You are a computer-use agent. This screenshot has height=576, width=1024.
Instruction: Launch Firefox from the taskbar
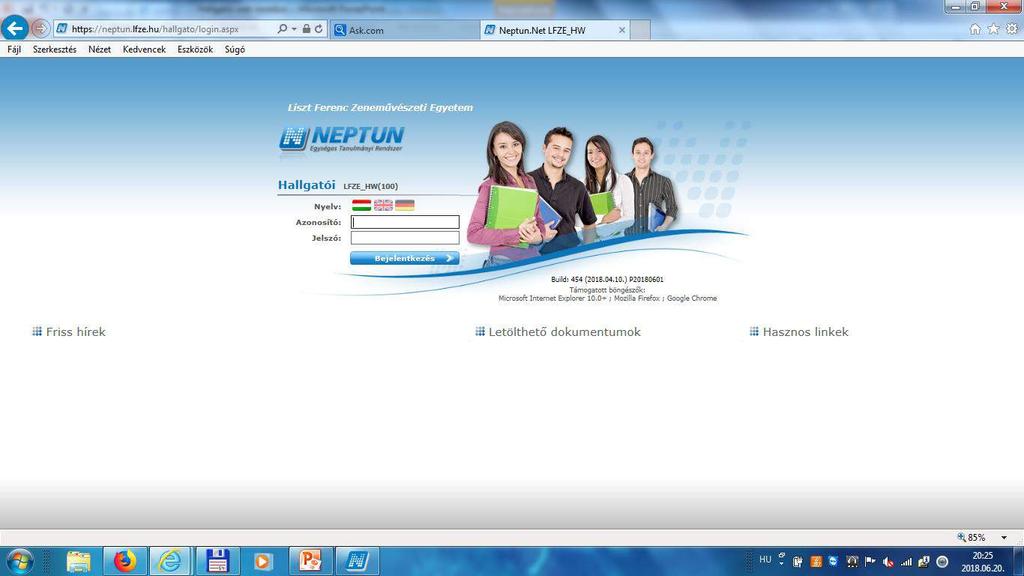pyautogui.click(x=125, y=562)
